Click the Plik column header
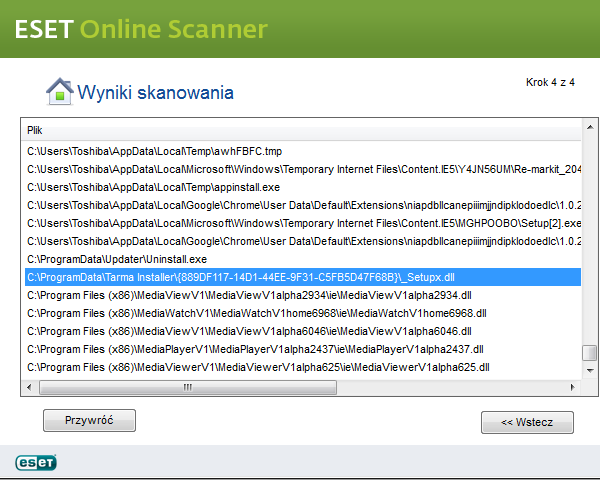Viewport: 600px width, 480px height. (x=302, y=131)
